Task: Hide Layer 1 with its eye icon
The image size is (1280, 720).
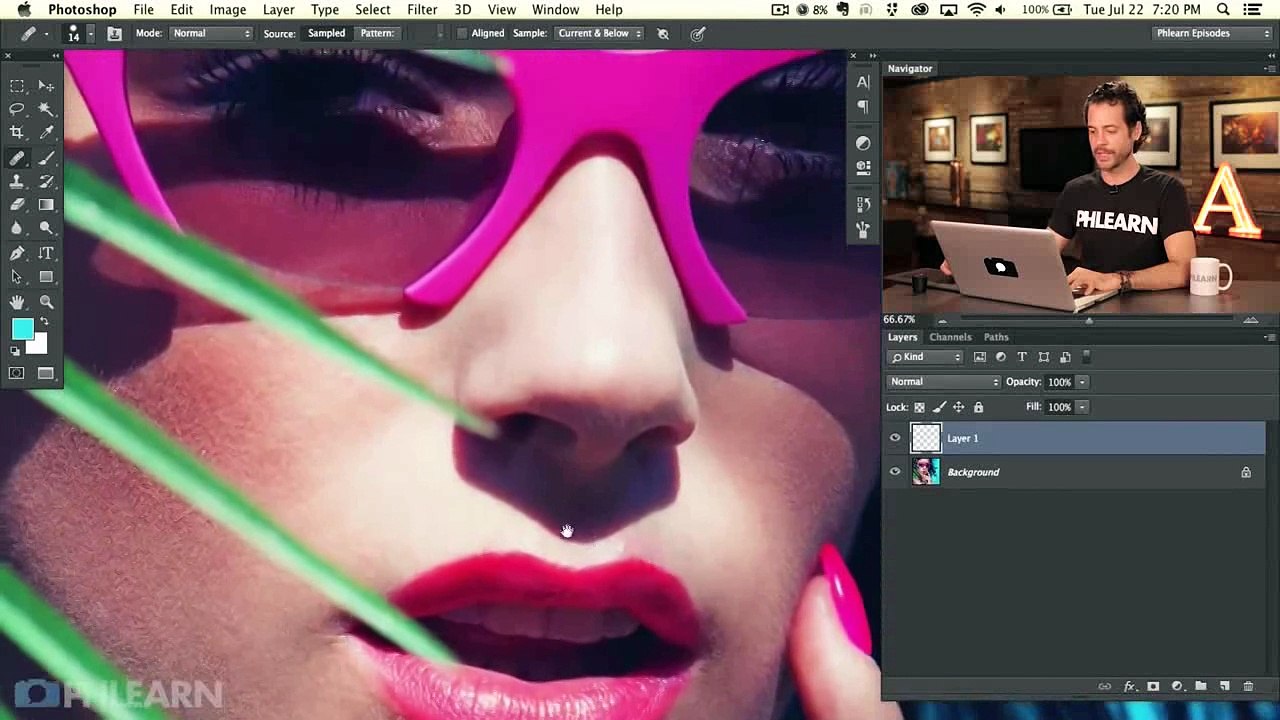Action: pyautogui.click(x=895, y=438)
